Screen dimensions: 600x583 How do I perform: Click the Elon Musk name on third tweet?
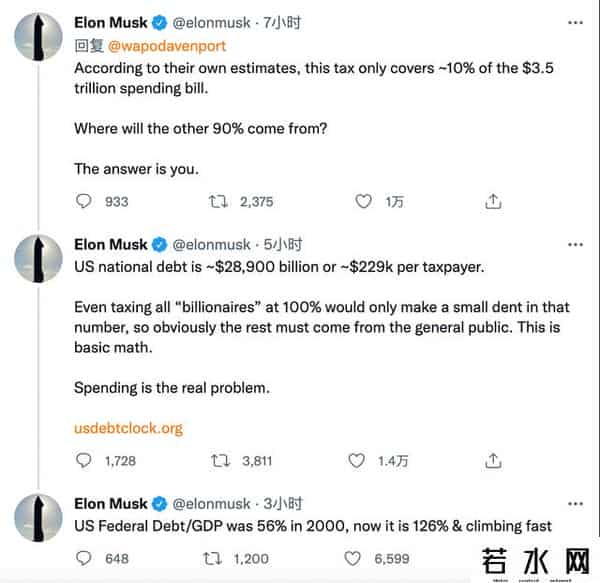point(111,504)
